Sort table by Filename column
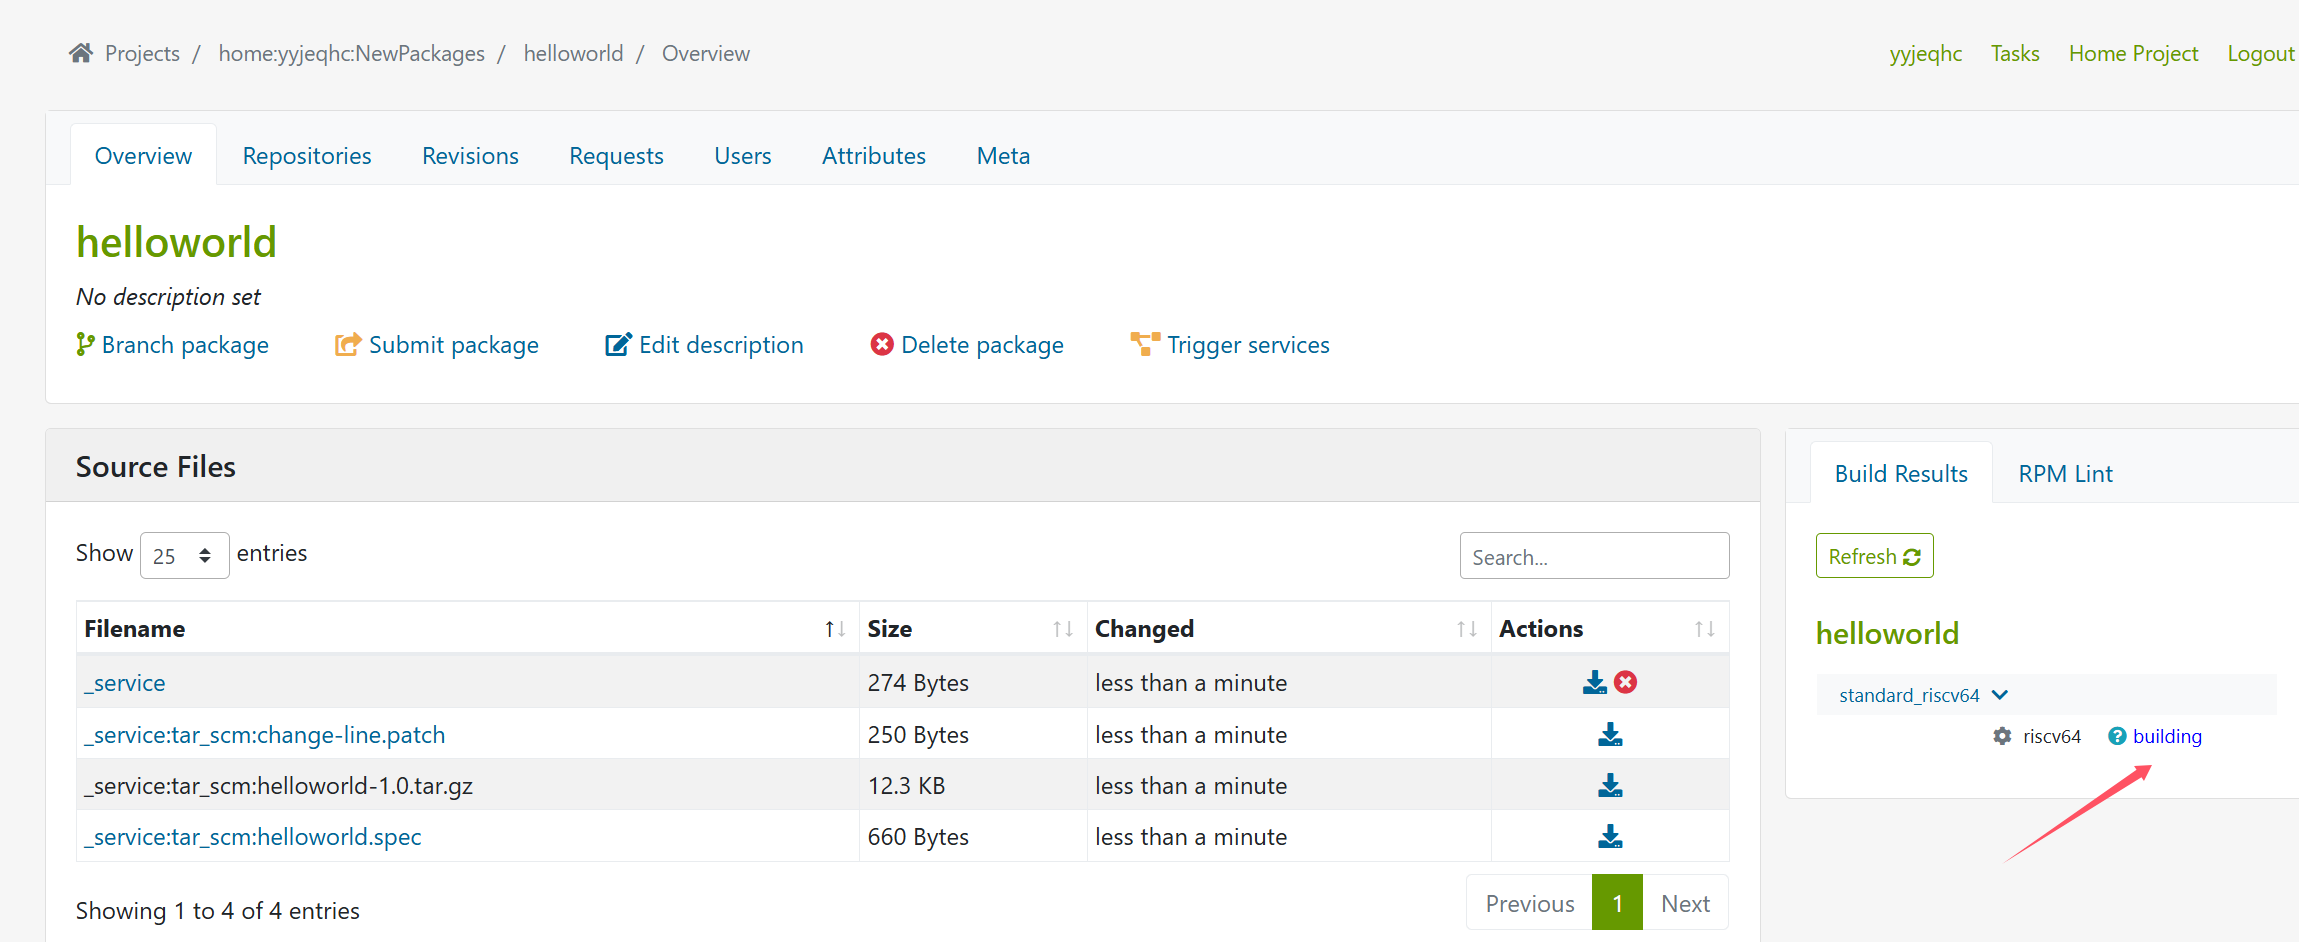 tap(835, 629)
